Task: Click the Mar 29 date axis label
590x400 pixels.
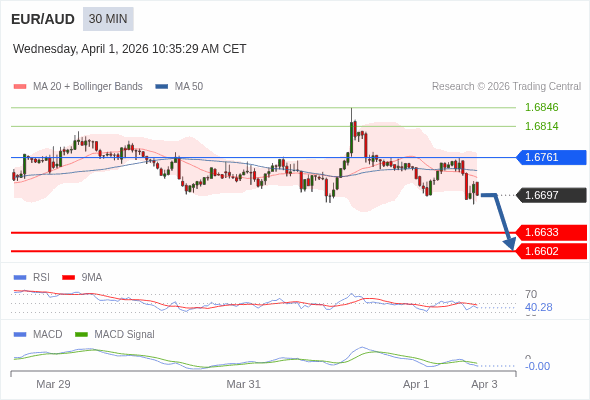Action: tap(53, 384)
